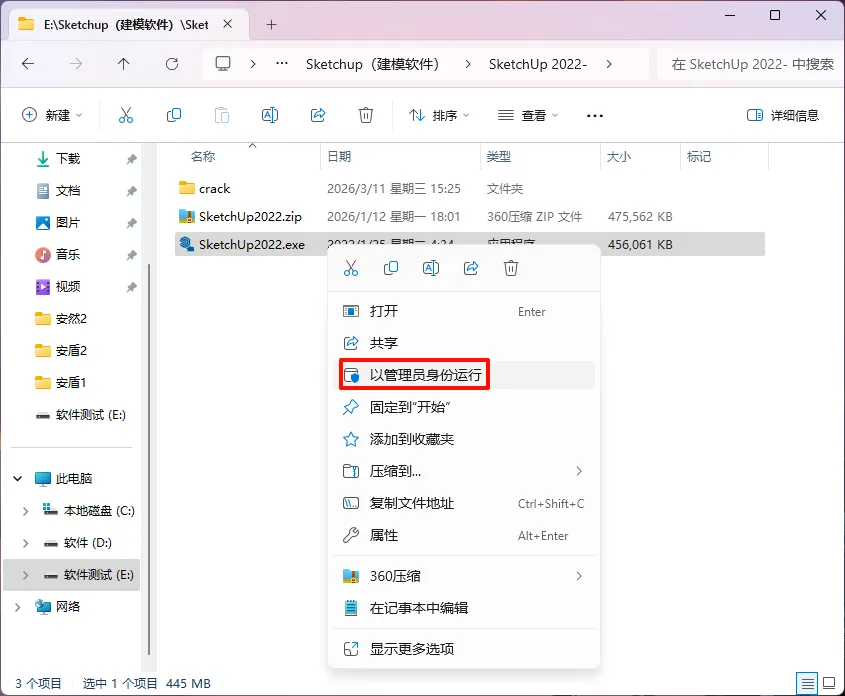This screenshot has height=696, width=845.
Task: Open the 新建 dropdown
Action: (52, 115)
